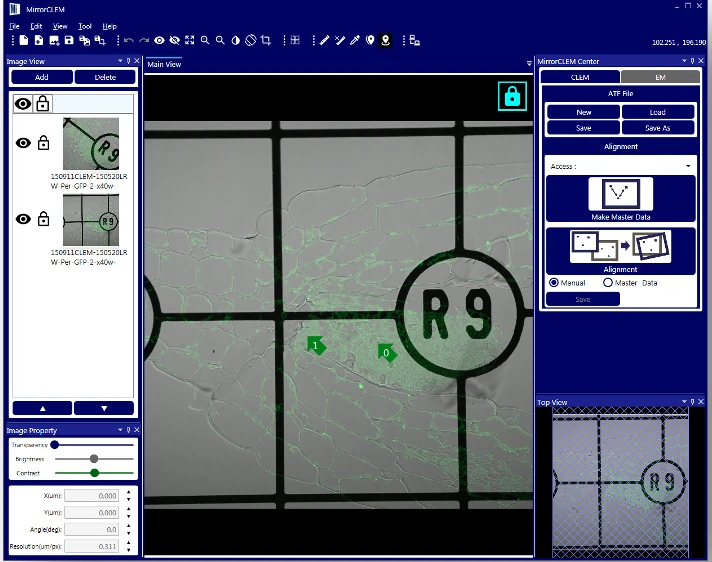Screen dimensions: 712x562
Task: Click the Crop tool icon
Action: [266, 40]
